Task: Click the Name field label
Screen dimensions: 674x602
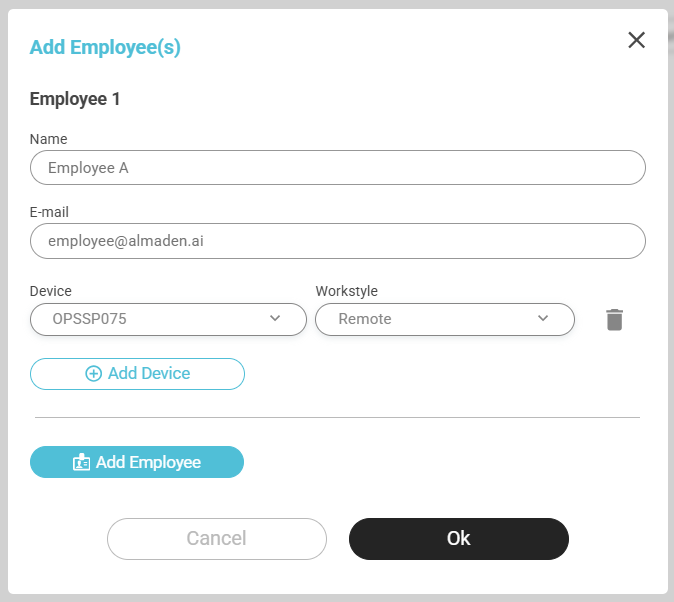Action: [49, 139]
